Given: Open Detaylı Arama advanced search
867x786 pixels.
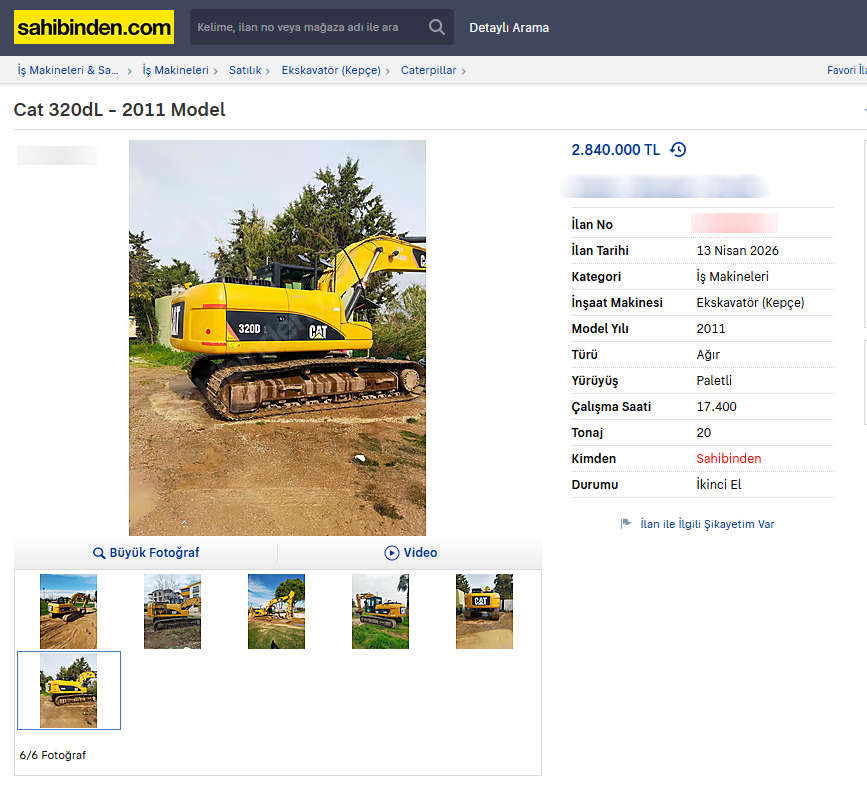Looking at the screenshot, I should (509, 28).
